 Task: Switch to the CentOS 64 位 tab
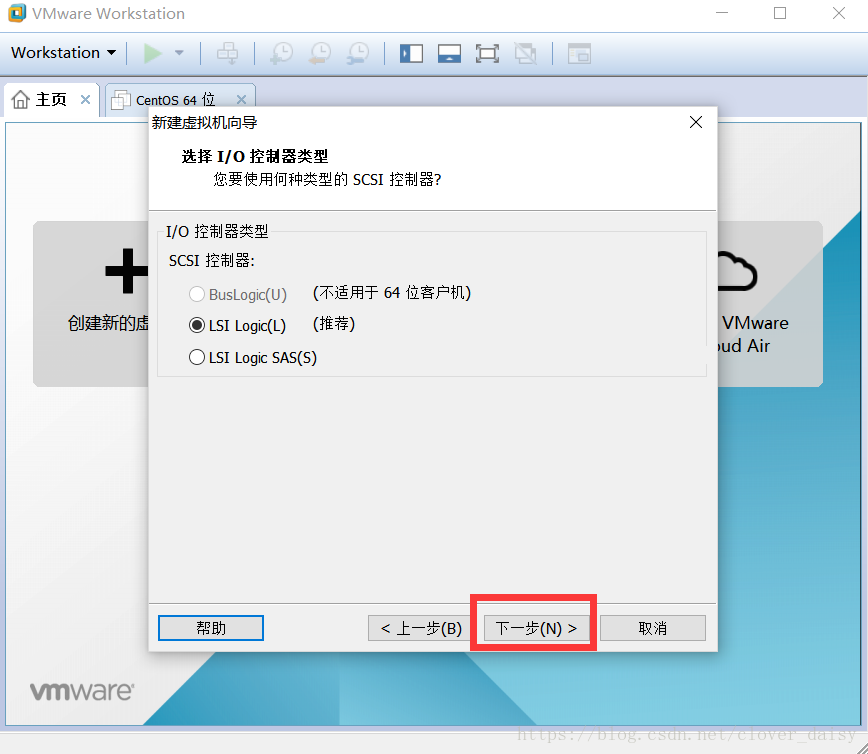click(175, 100)
